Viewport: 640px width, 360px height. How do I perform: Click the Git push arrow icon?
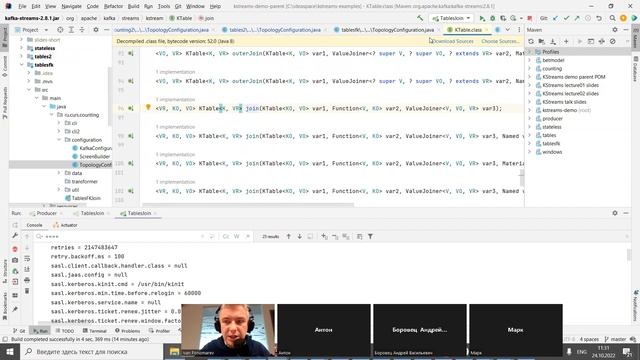pos(577,18)
